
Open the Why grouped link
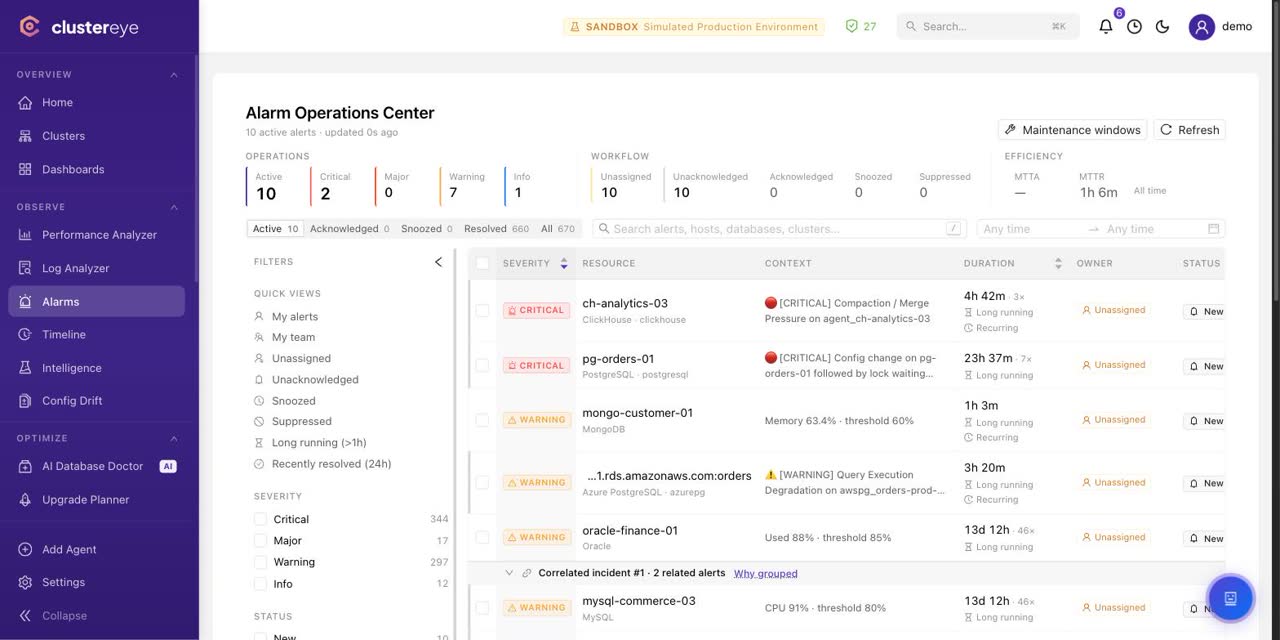click(765, 573)
